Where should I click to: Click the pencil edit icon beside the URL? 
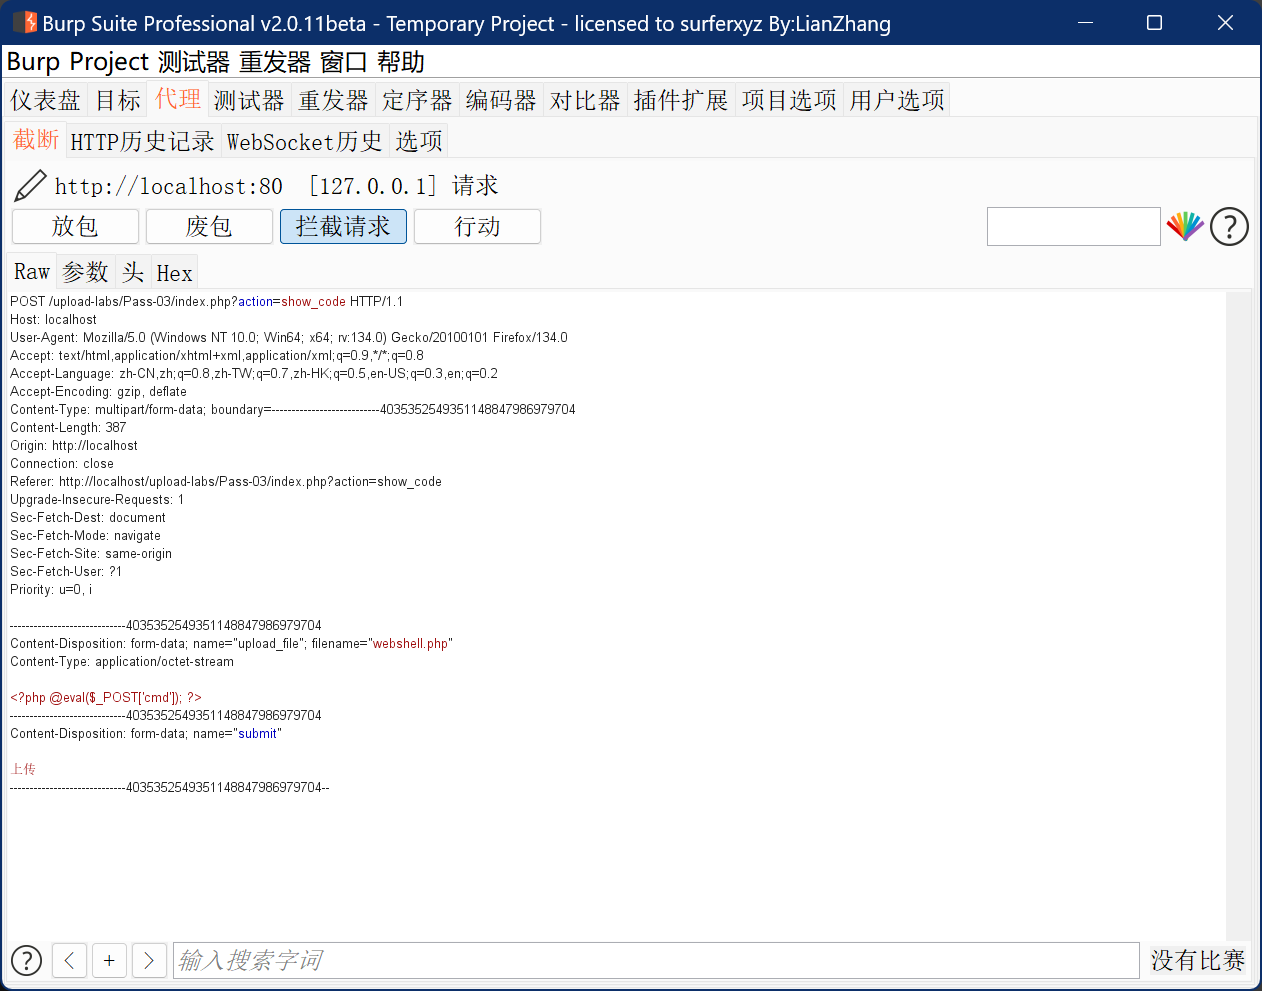(30, 186)
